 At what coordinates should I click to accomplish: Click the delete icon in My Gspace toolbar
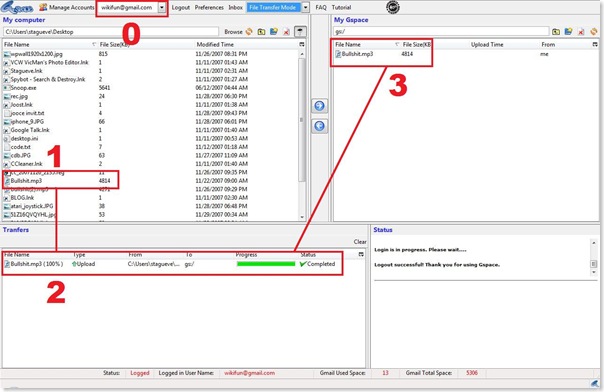coord(581,32)
